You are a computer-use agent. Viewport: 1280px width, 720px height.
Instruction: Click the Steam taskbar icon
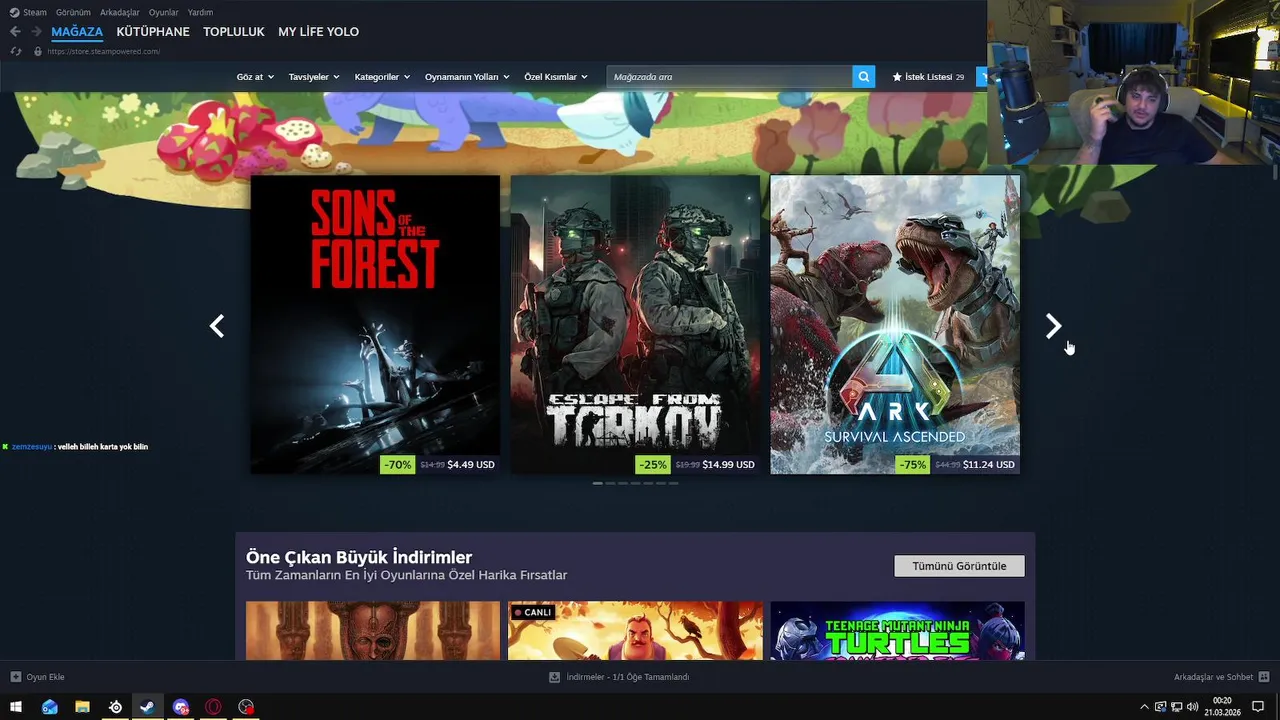pos(148,707)
